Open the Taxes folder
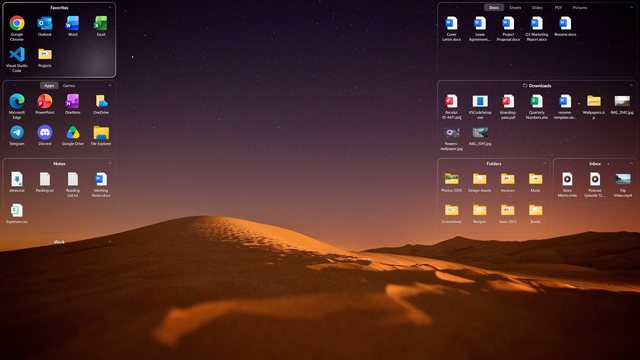Image resolution: width=640 pixels, height=360 pixels. pyautogui.click(x=507, y=211)
